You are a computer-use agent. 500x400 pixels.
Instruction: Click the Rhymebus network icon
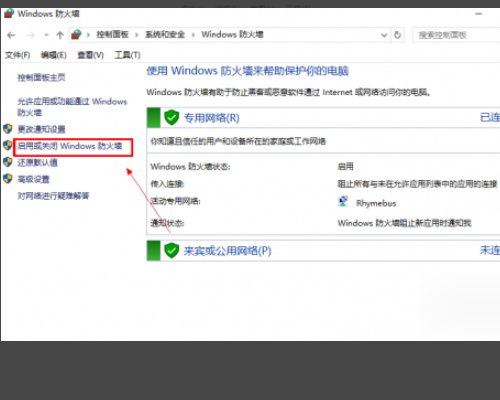click(x=343, y=202)
